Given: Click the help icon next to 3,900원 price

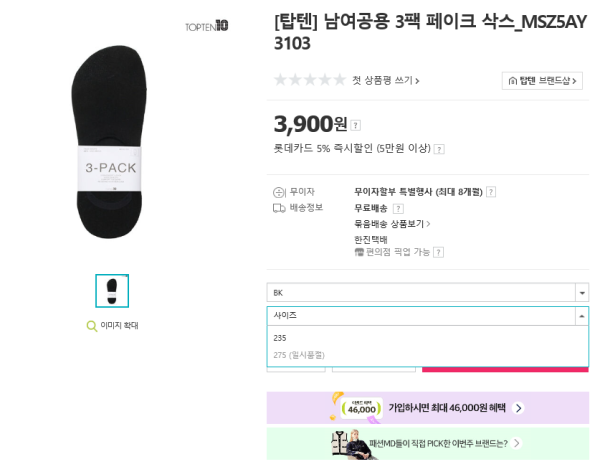Looking at the screenshot, I should coord(355,125).
